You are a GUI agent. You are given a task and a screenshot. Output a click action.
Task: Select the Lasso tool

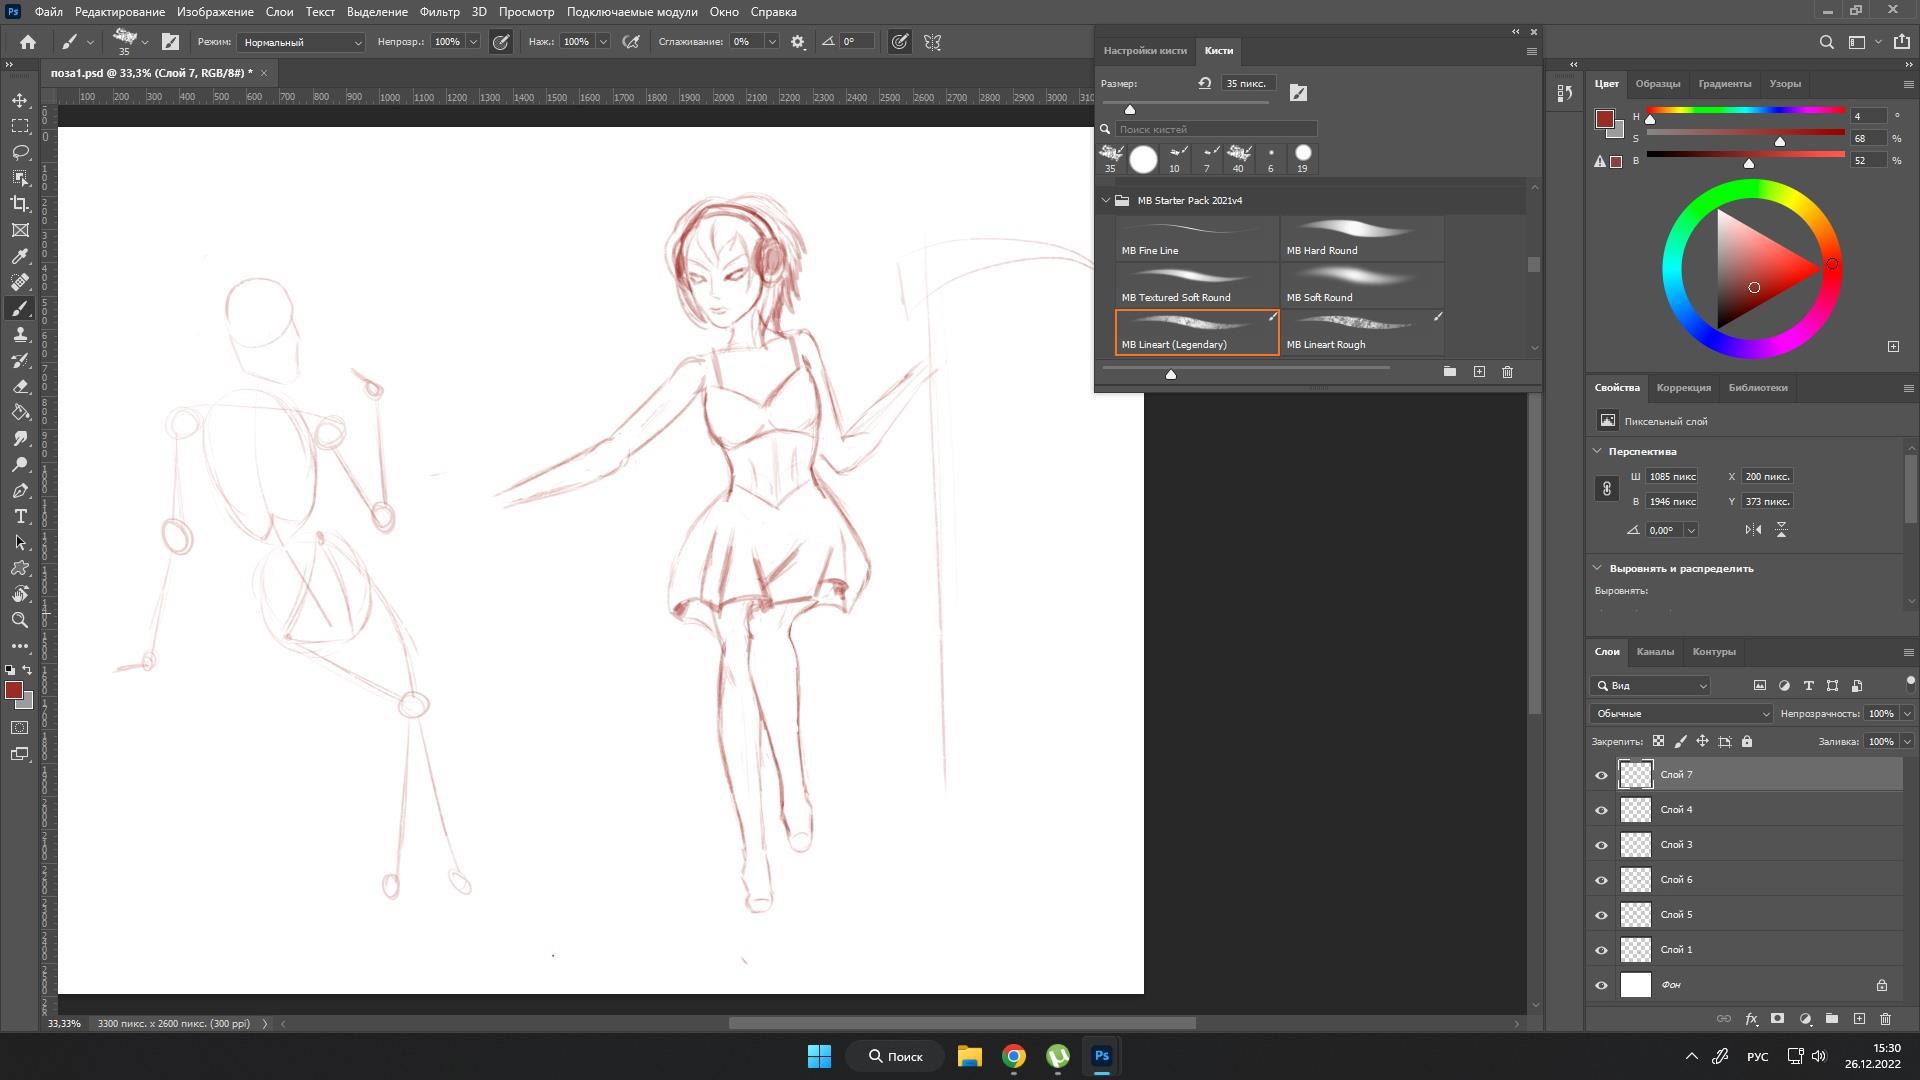20,152
